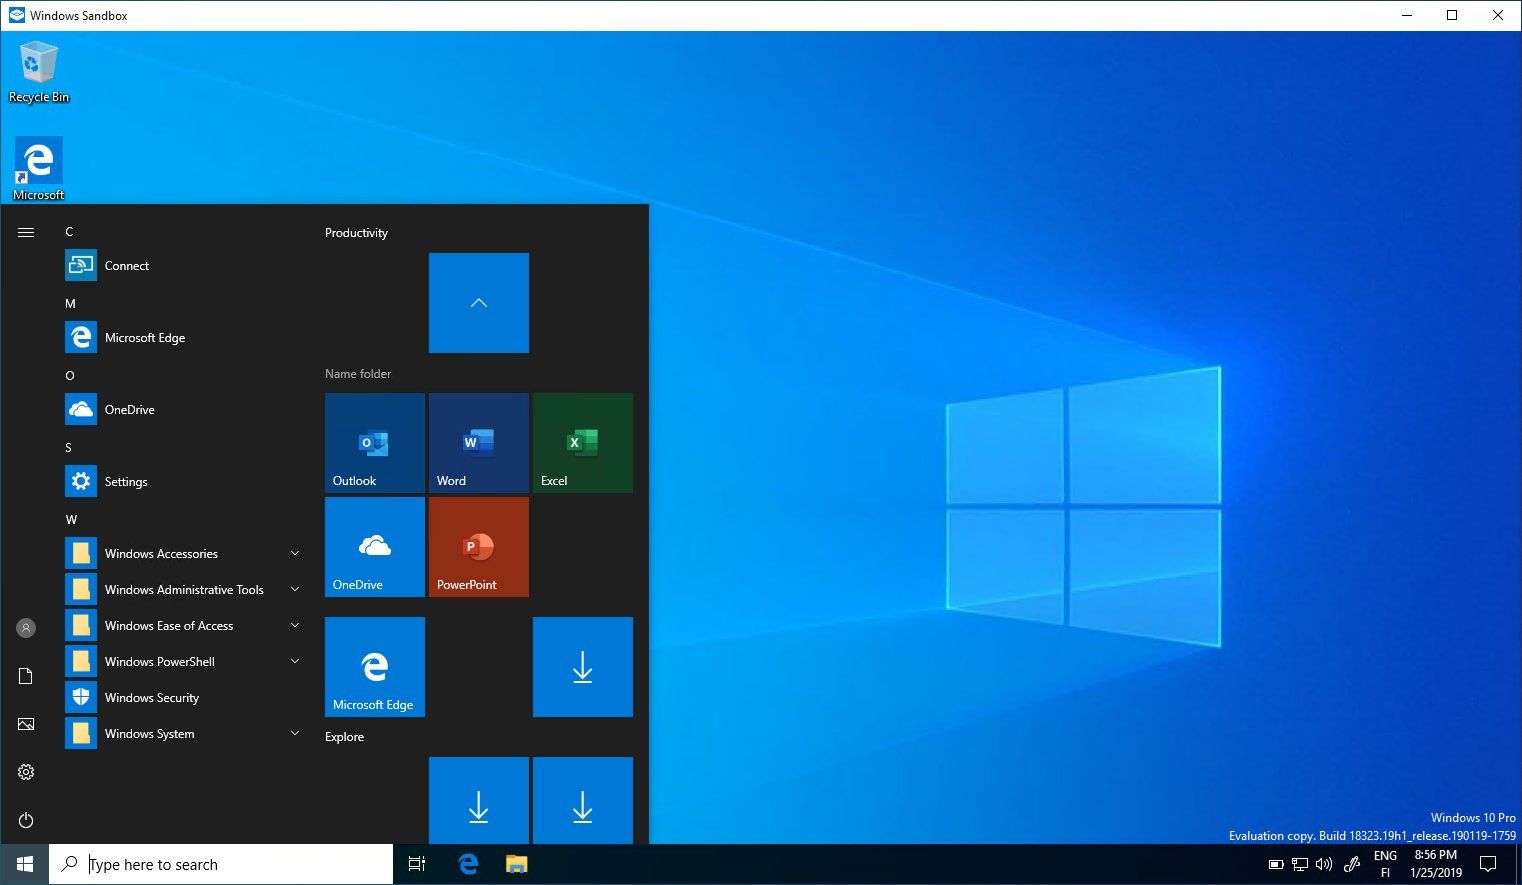Screen dimensions: 1522x885
Task: Open the Word tile
Action: coord(479,443)
